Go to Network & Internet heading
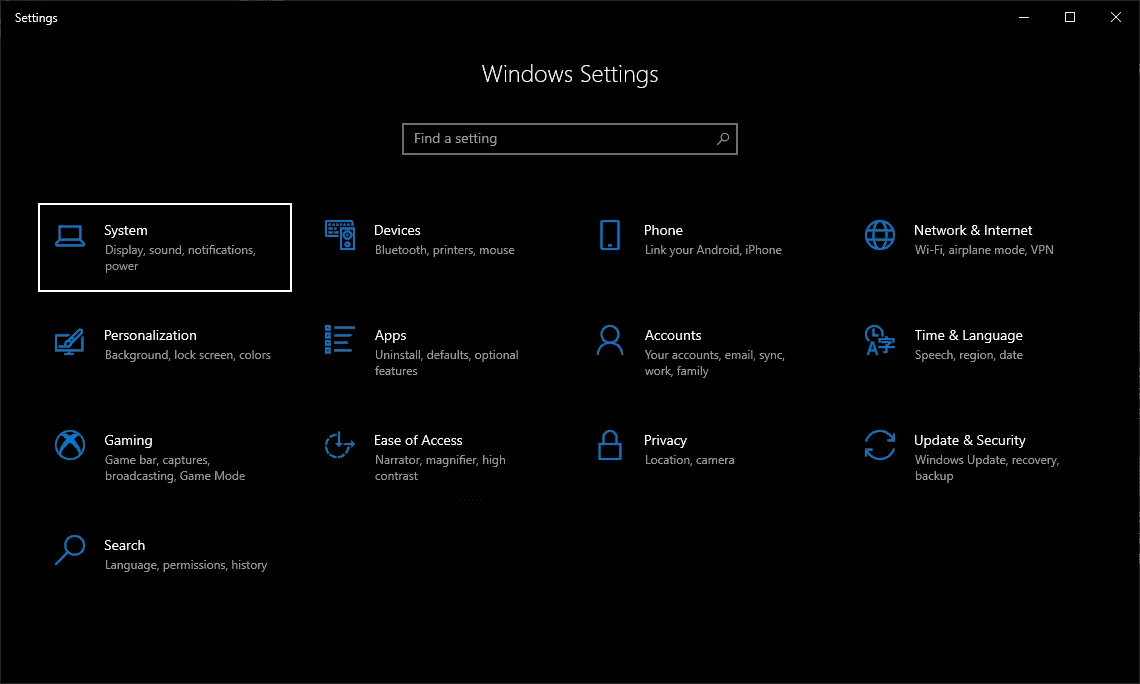The width and height of the screenshot is (1140, 684). coord(973,230)
